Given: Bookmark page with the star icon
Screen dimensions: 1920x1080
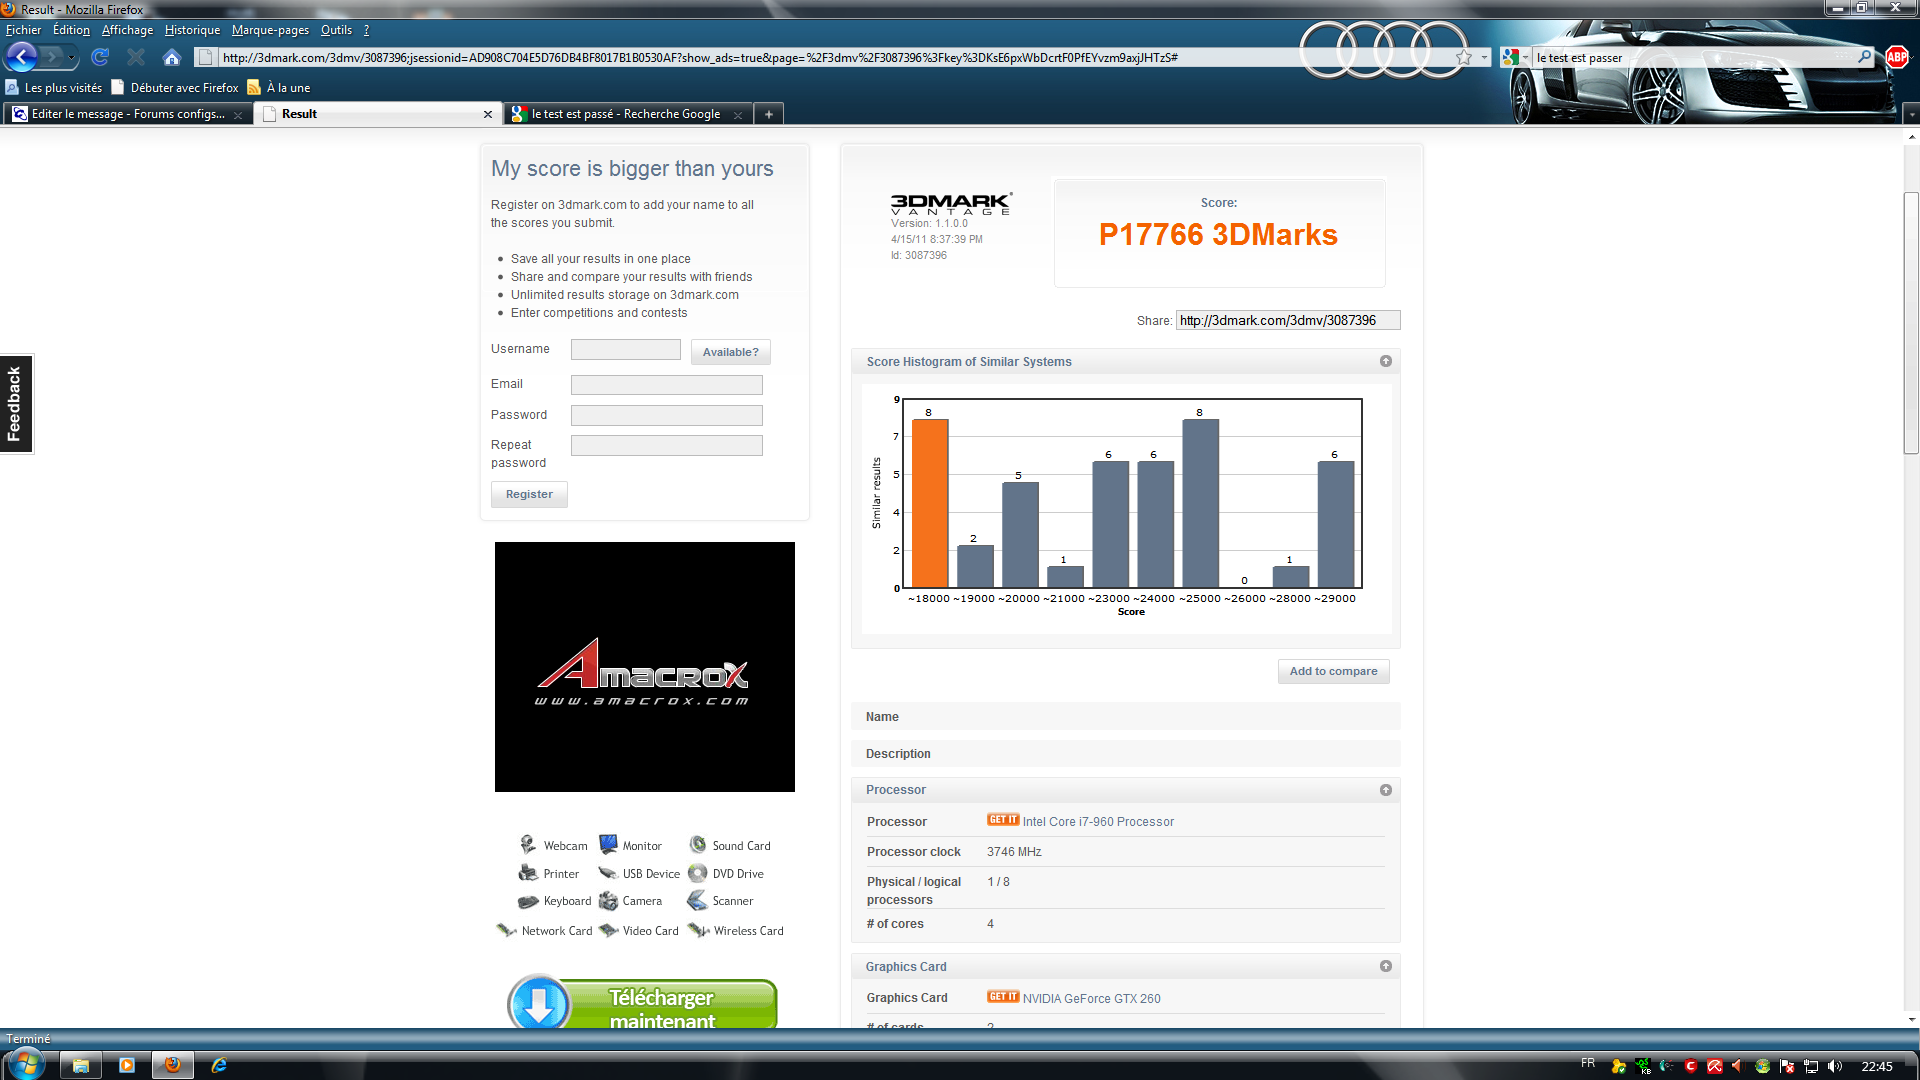Looking at the screenshot, I should click(1464, 57).
